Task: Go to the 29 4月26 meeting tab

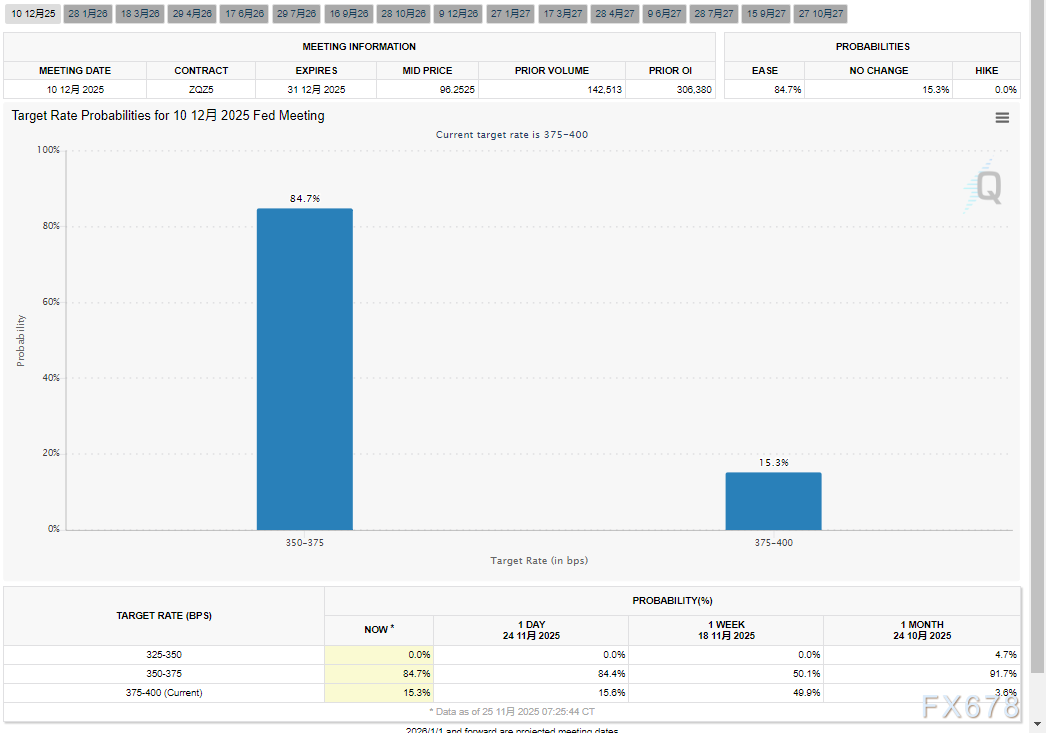Action: coord(192,14)
